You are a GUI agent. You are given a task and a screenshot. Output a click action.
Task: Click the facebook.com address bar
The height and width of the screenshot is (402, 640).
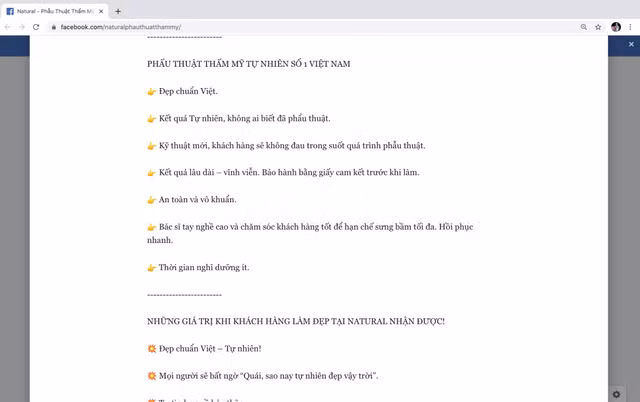pyautogui.click(x=300, y=27)
